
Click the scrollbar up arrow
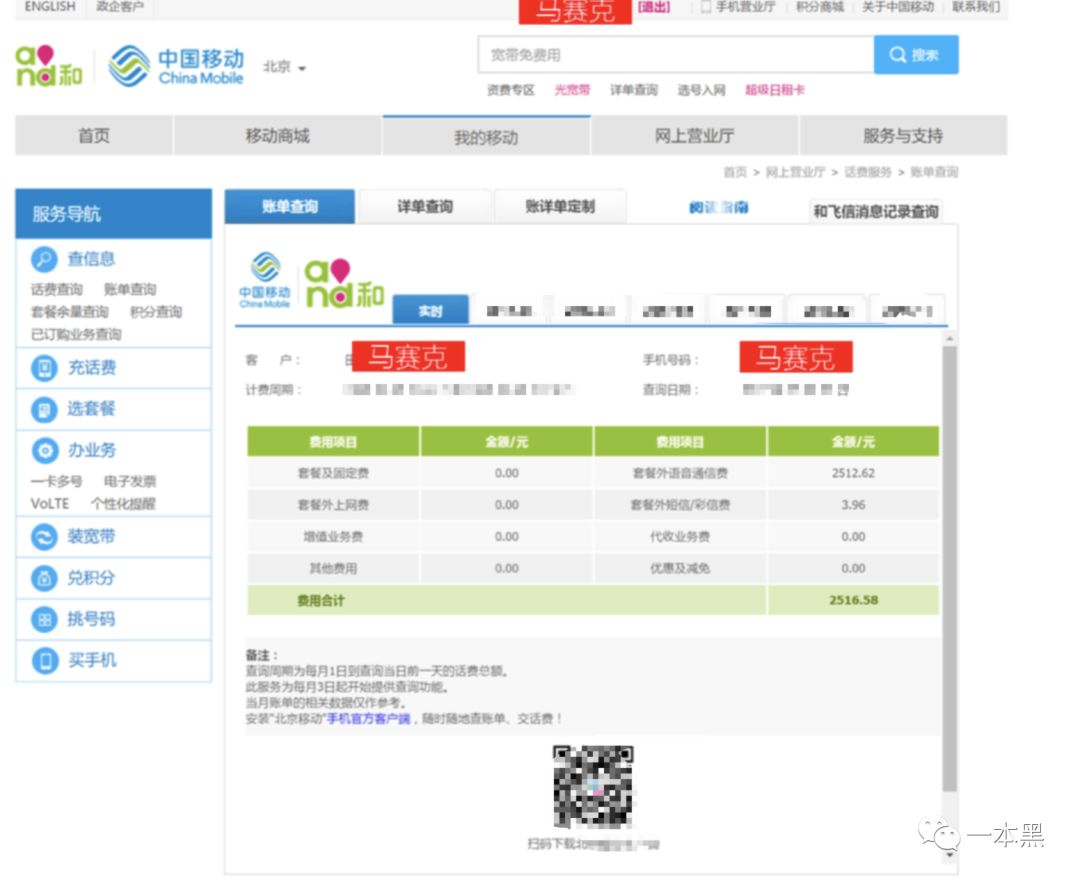950,339
